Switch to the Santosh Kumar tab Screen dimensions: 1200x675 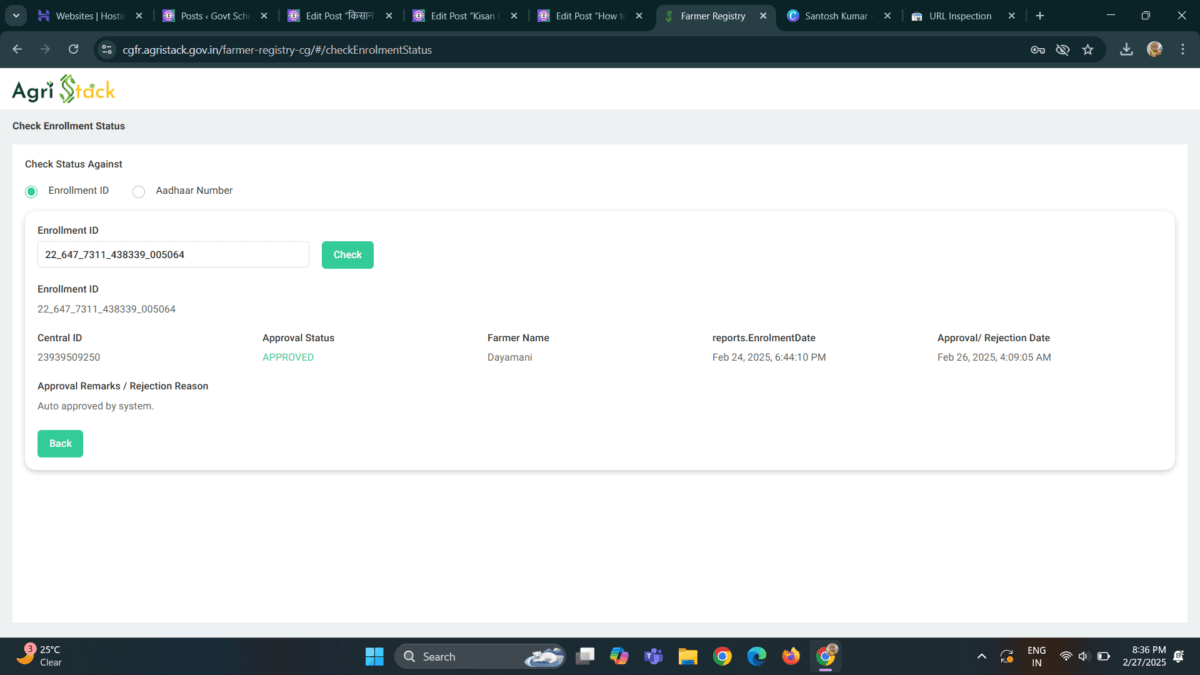tap(838, 16)
